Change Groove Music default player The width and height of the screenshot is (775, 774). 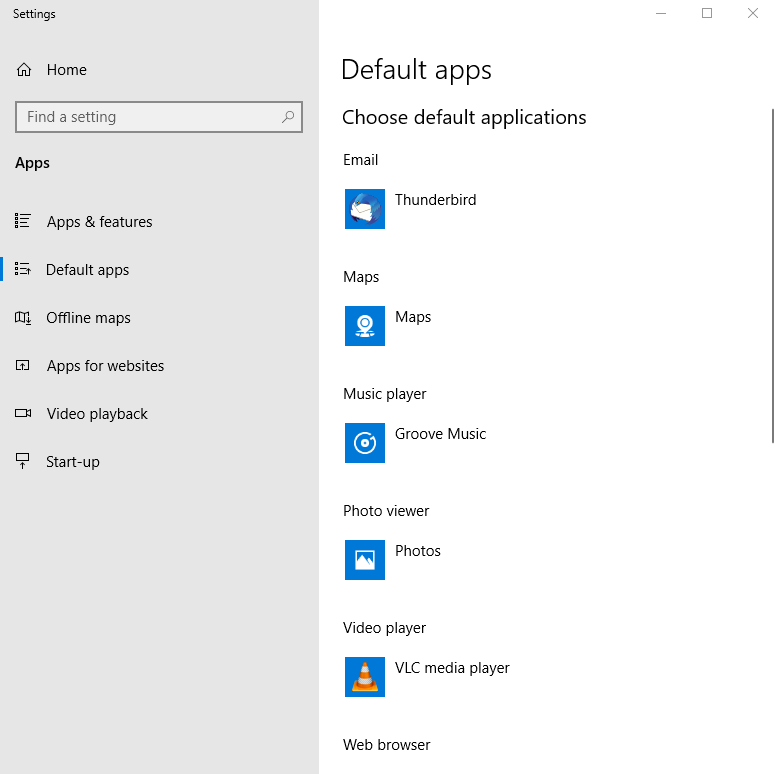[x=440, y=434]
